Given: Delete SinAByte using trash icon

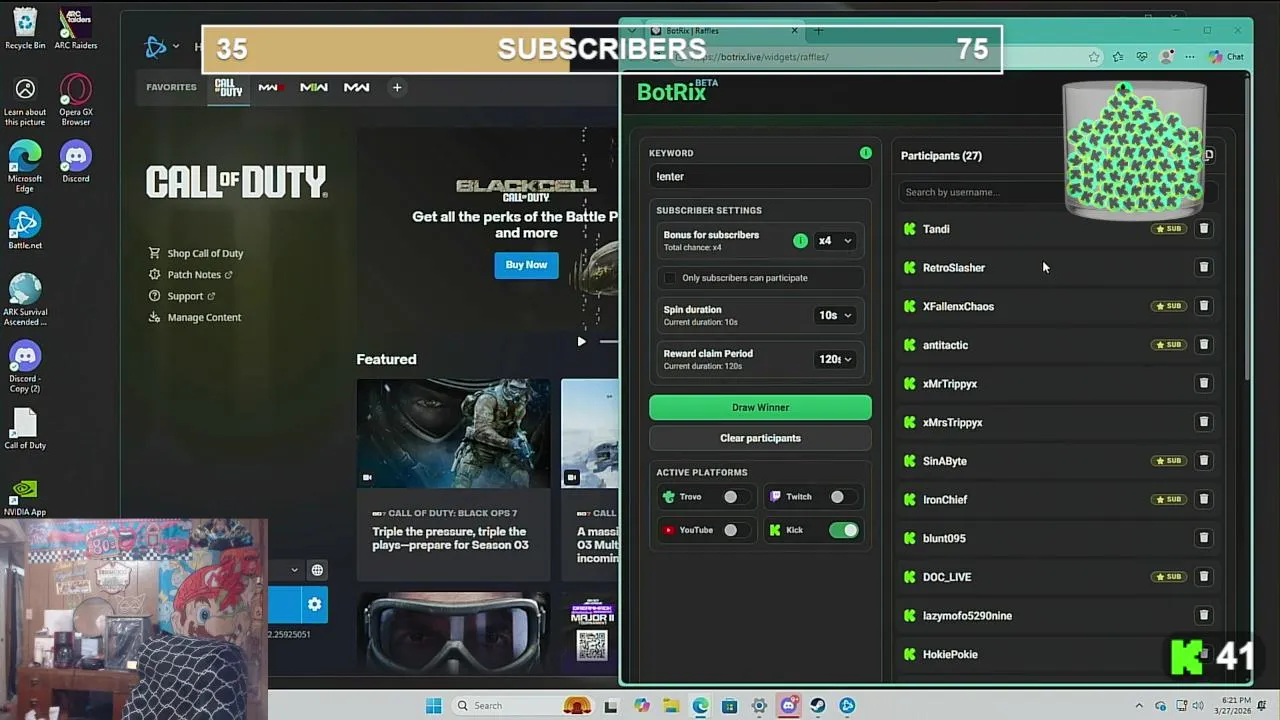Looking at the screenshot, I should (1204, 460).
